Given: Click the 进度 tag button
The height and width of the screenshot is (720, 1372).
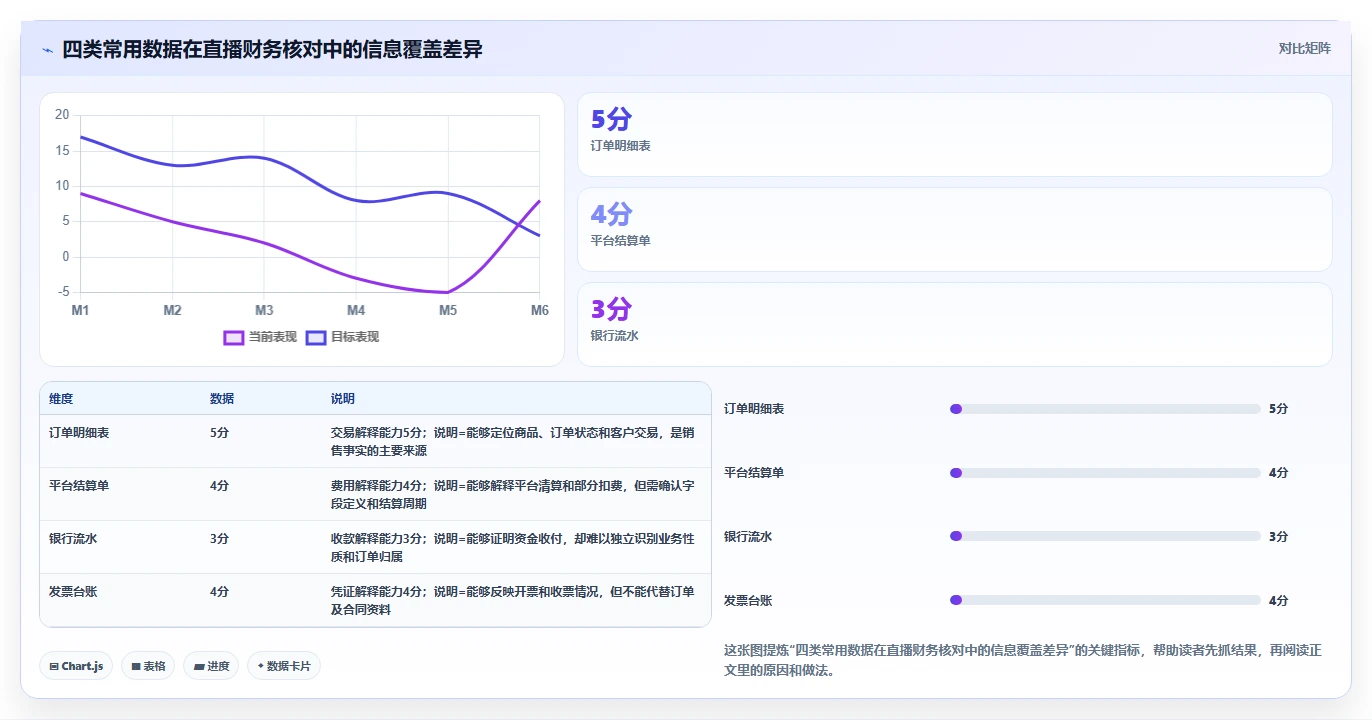Looking at the screenshot, I should click(211, 666).
